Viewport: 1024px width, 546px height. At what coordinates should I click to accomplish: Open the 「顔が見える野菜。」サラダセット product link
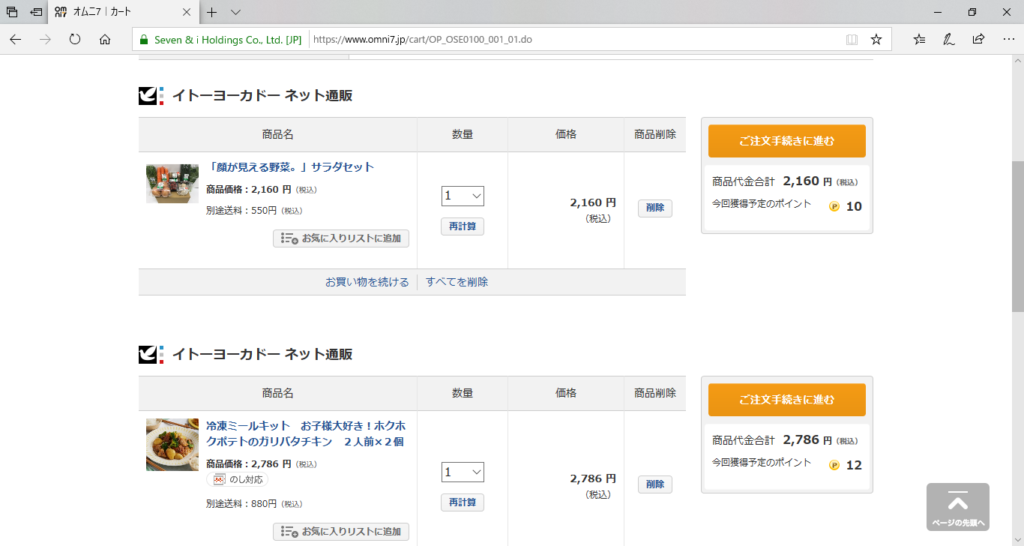pyautogui.click(x=290, y=167)
